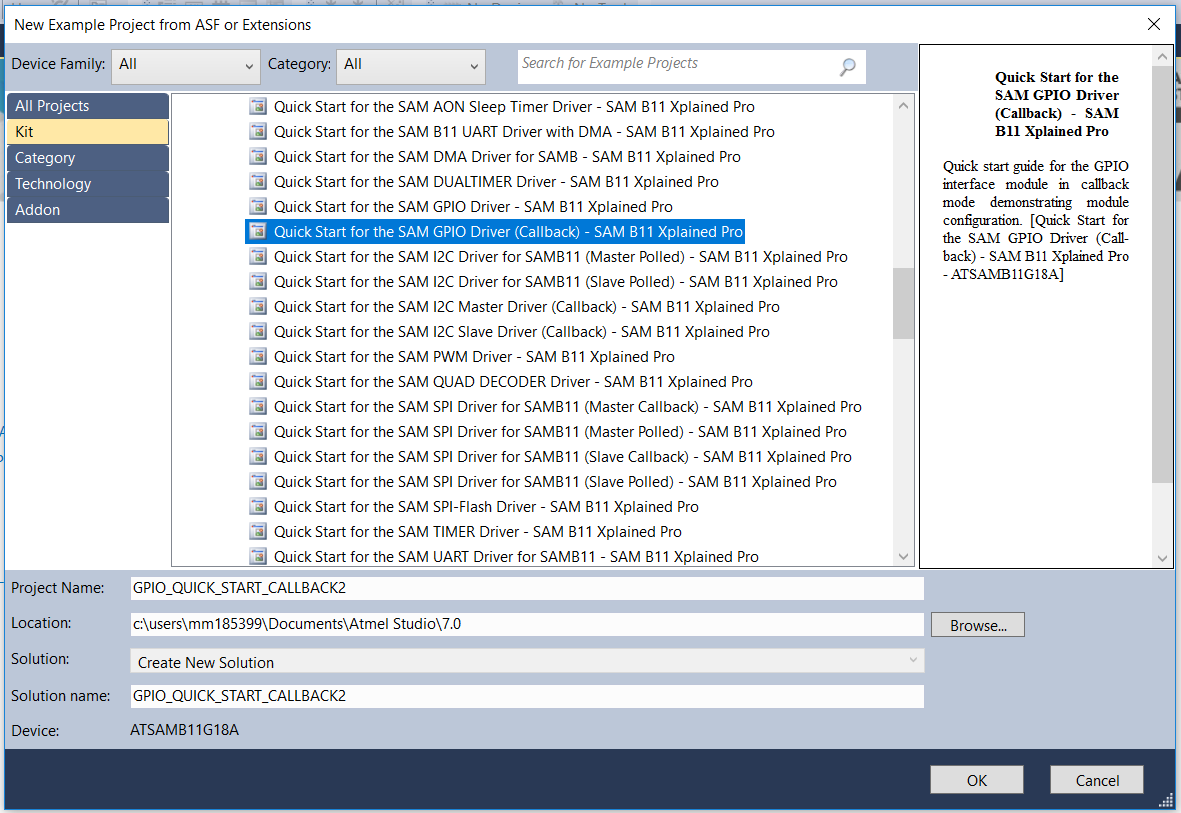The width and height of the screenshot is (1181, 813).
Task: Select SAM AON Sleep Timer Driver project
Action: (x=514, y=106)
